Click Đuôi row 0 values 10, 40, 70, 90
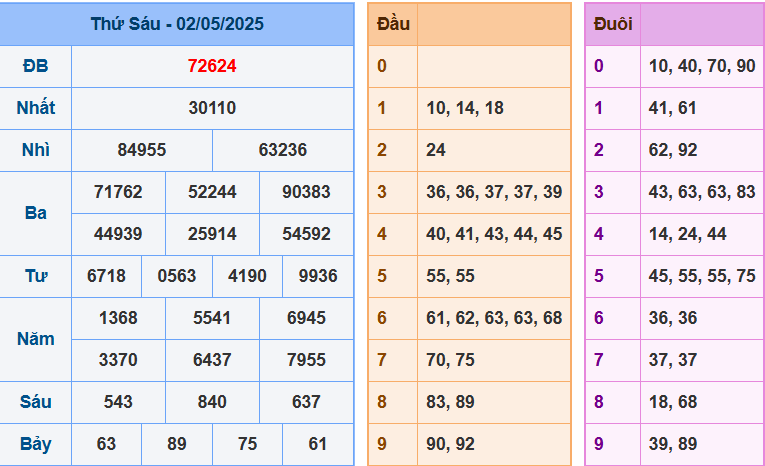 tap(702, 66)
